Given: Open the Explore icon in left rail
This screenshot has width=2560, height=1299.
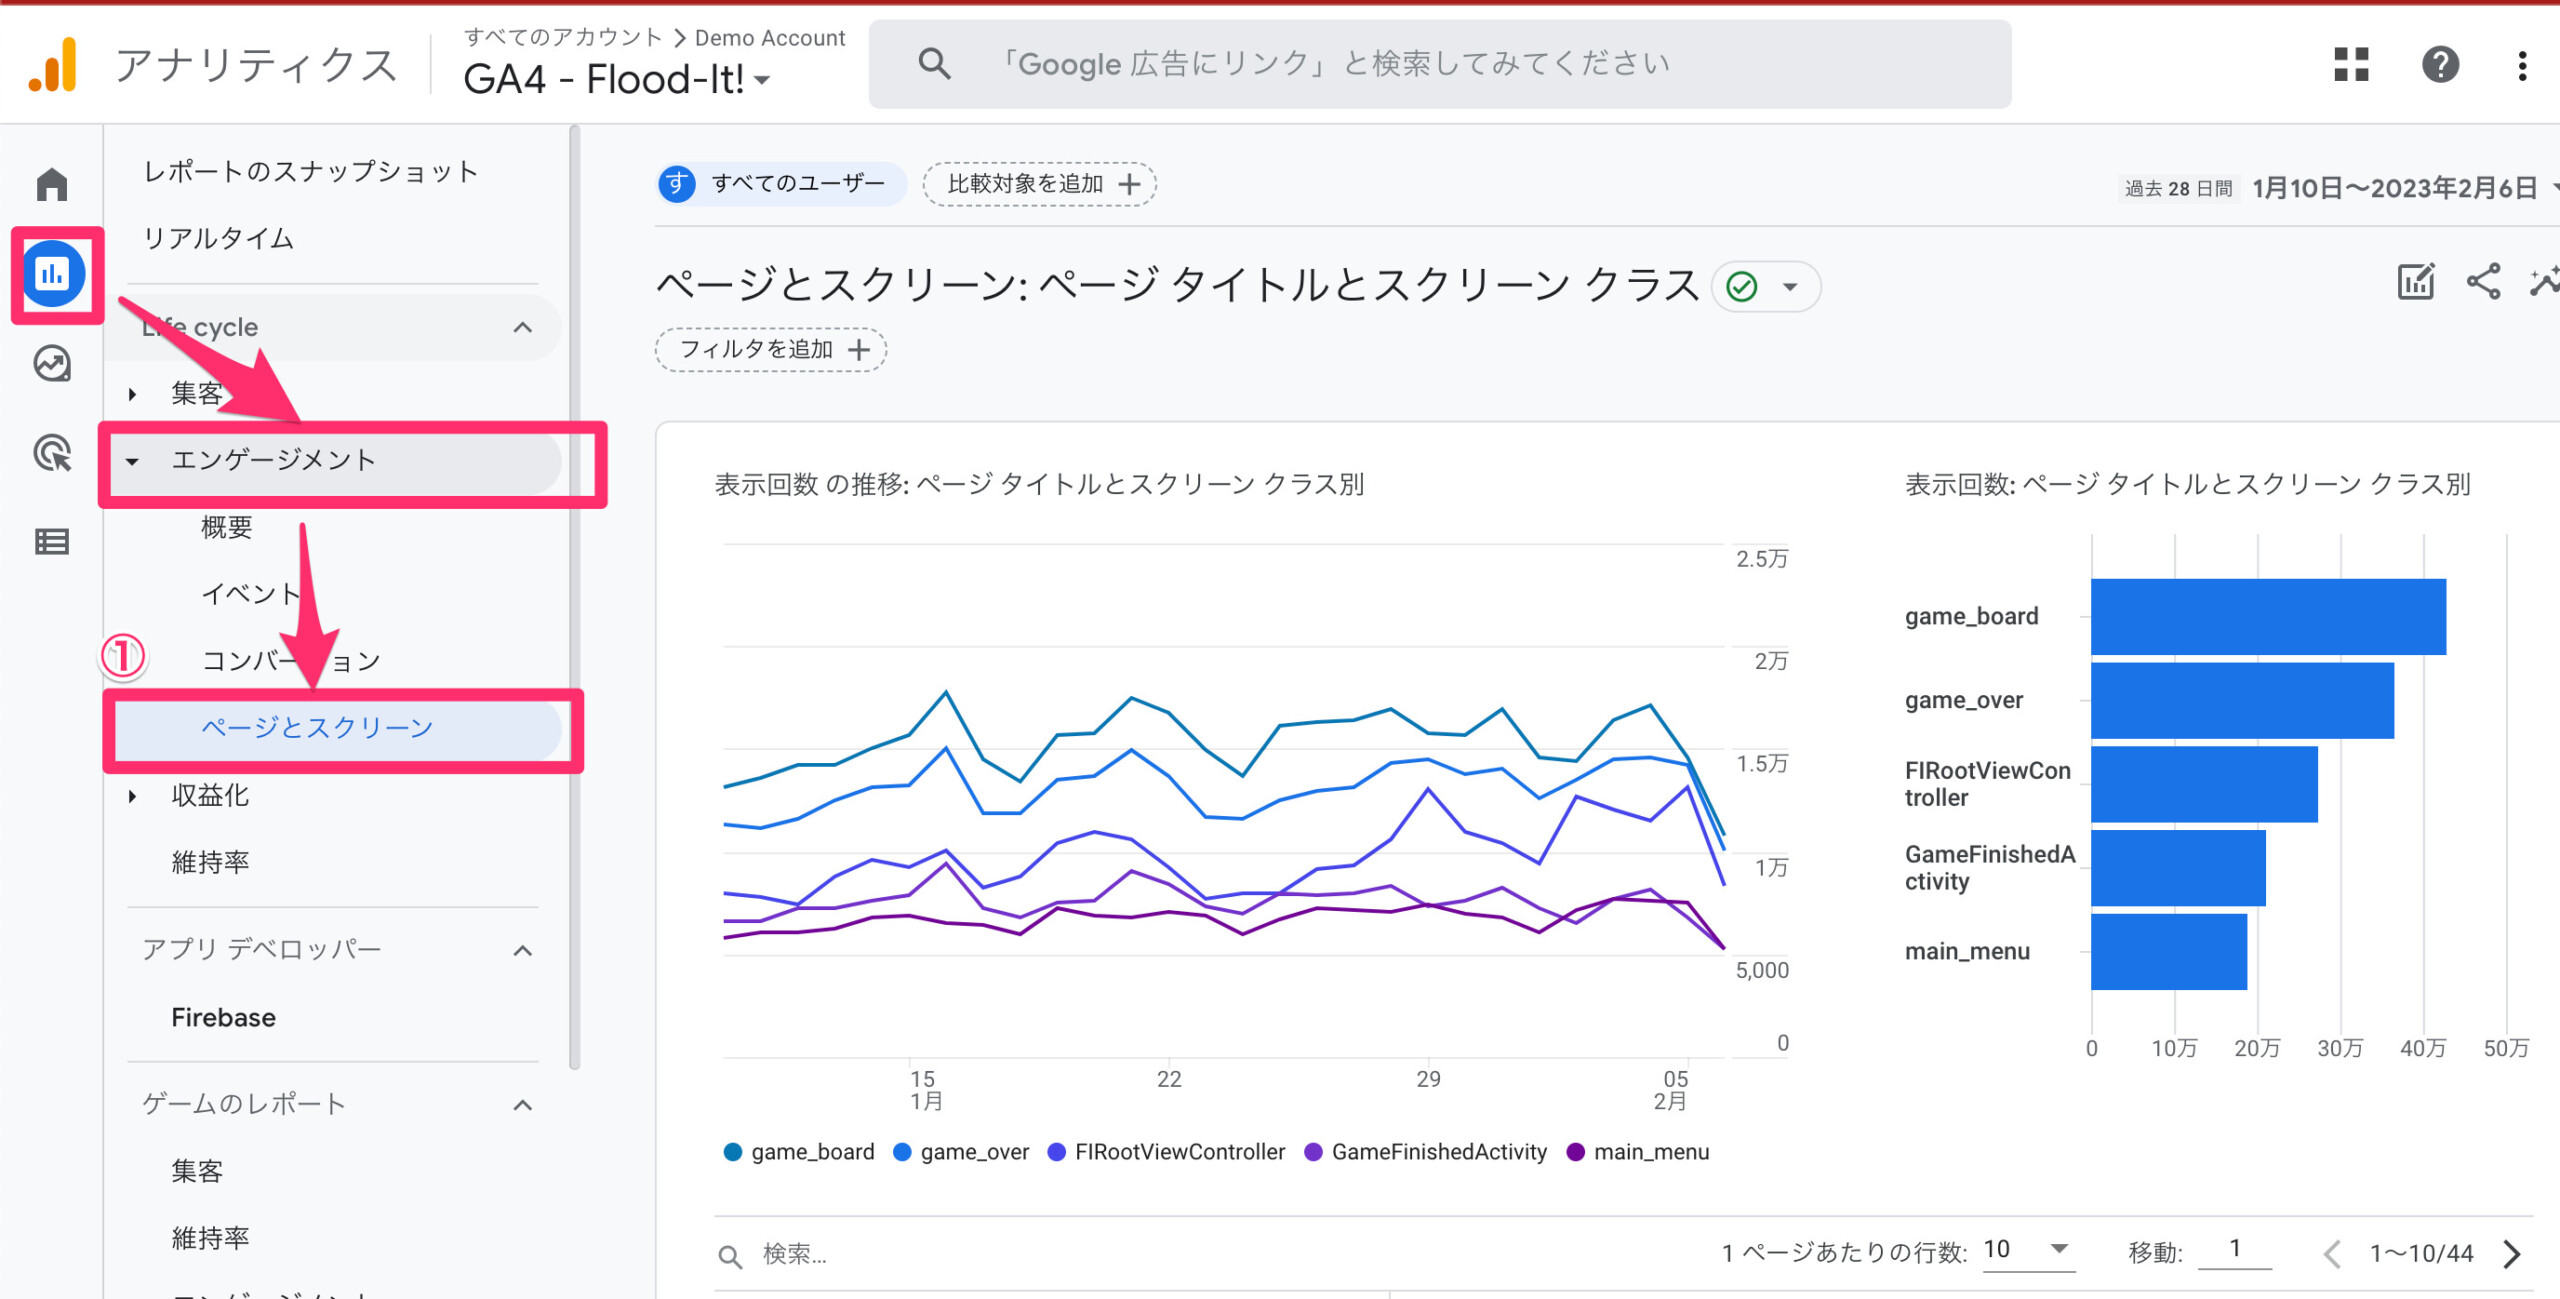Looking at the screenshot, I should tap(52, 364).
